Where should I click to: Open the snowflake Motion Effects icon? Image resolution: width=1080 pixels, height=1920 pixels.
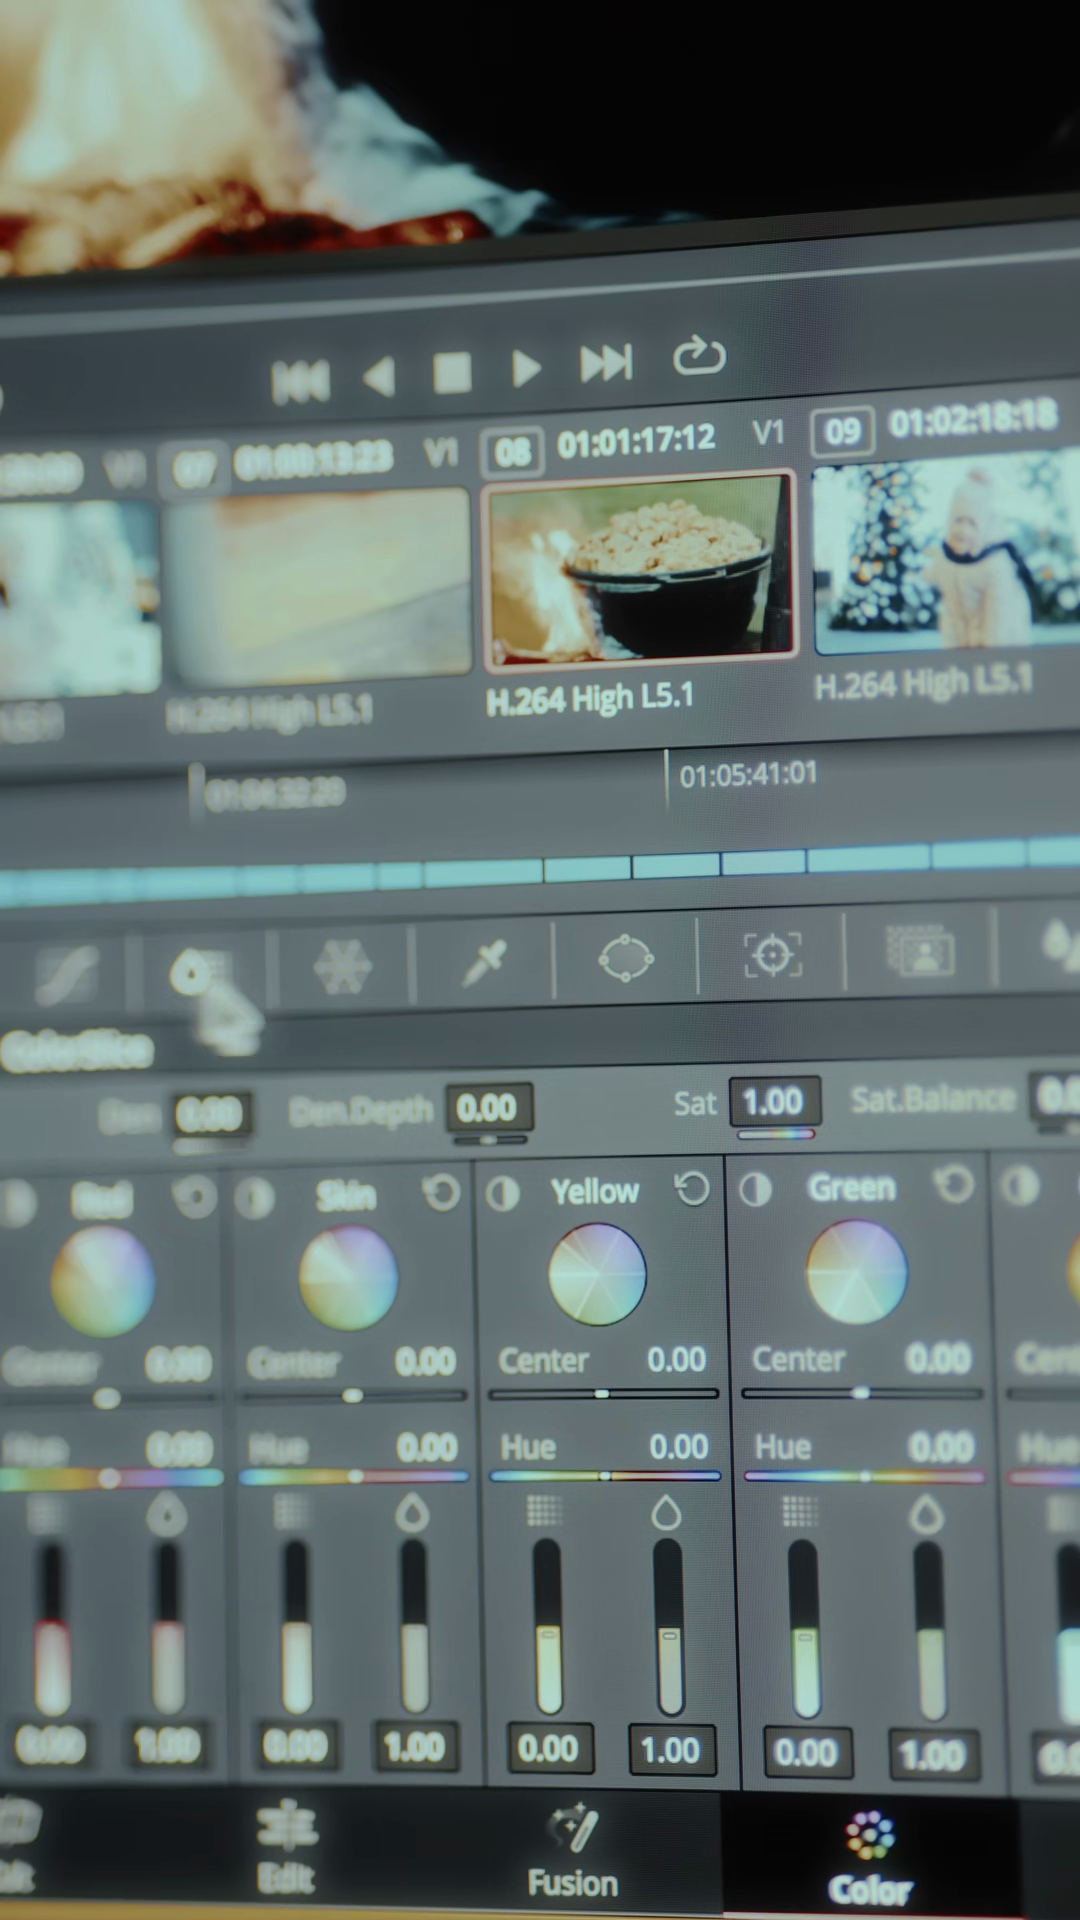click(342, 966)
